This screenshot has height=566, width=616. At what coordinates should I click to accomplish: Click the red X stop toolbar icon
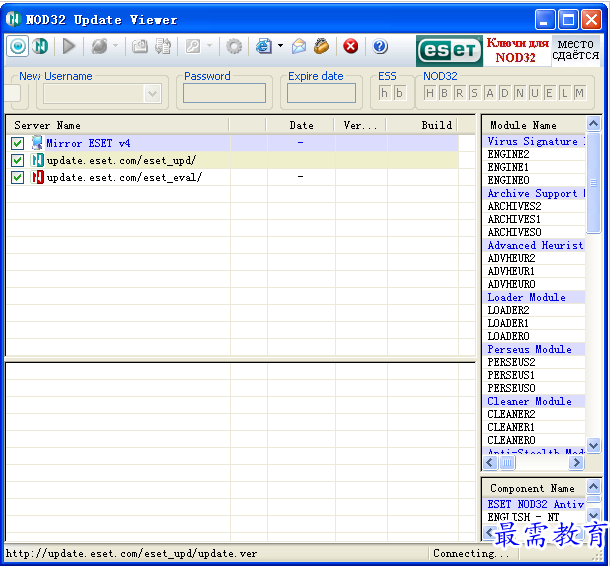point(351,46)
